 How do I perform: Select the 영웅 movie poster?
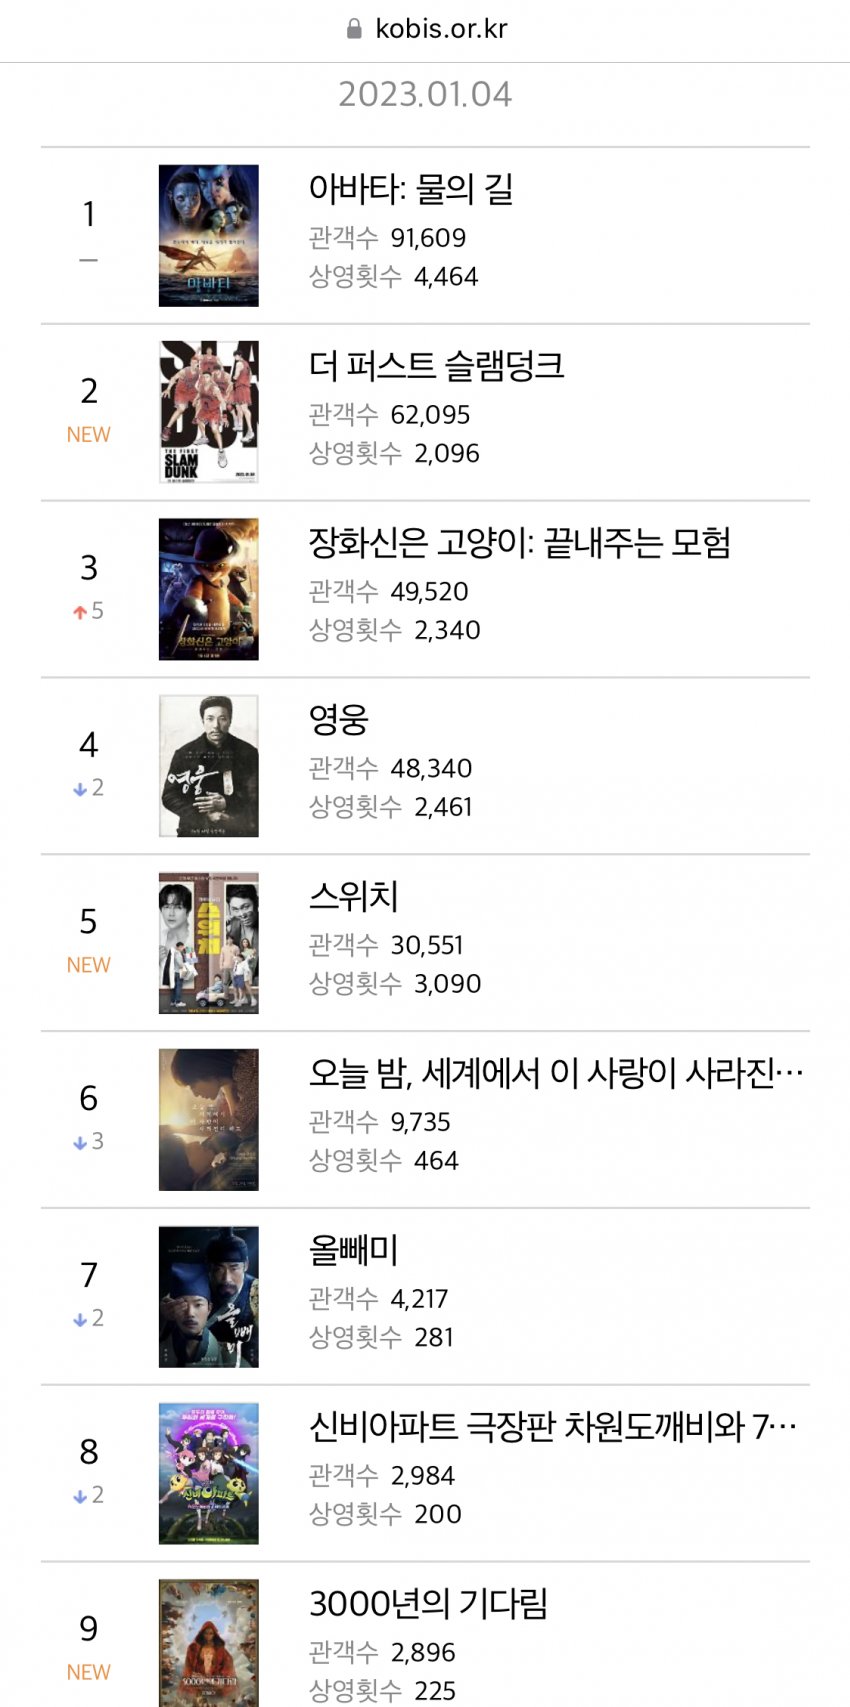(208, 766)
